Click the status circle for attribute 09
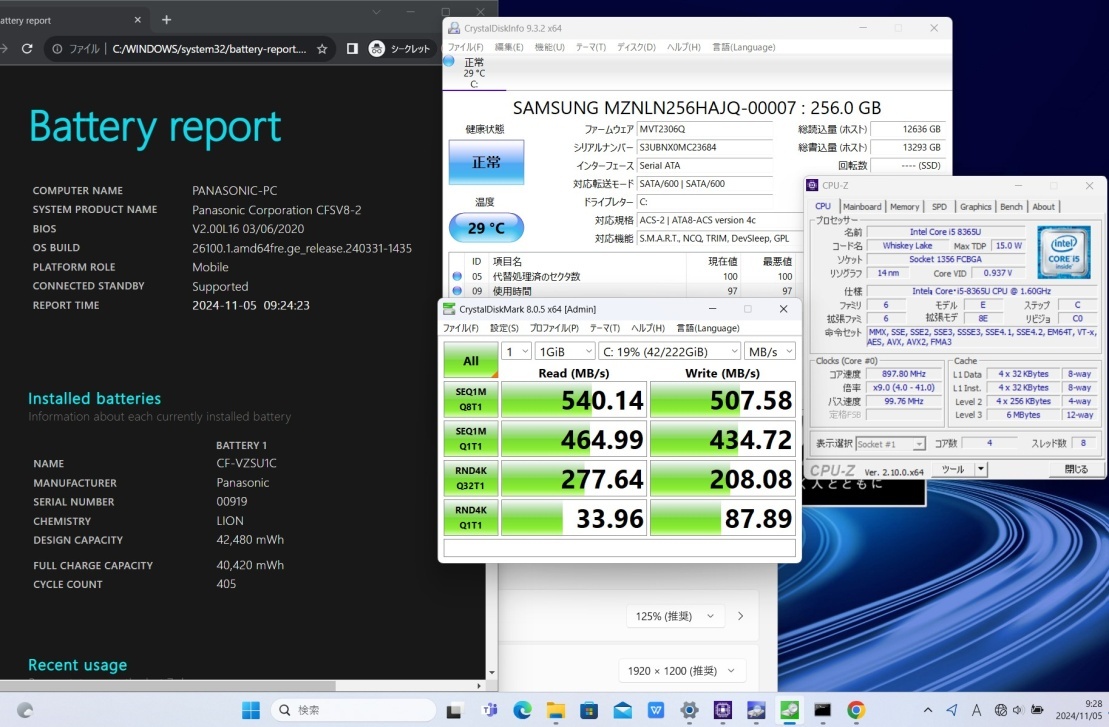The image size is (1109, 727). pos(457,291)
